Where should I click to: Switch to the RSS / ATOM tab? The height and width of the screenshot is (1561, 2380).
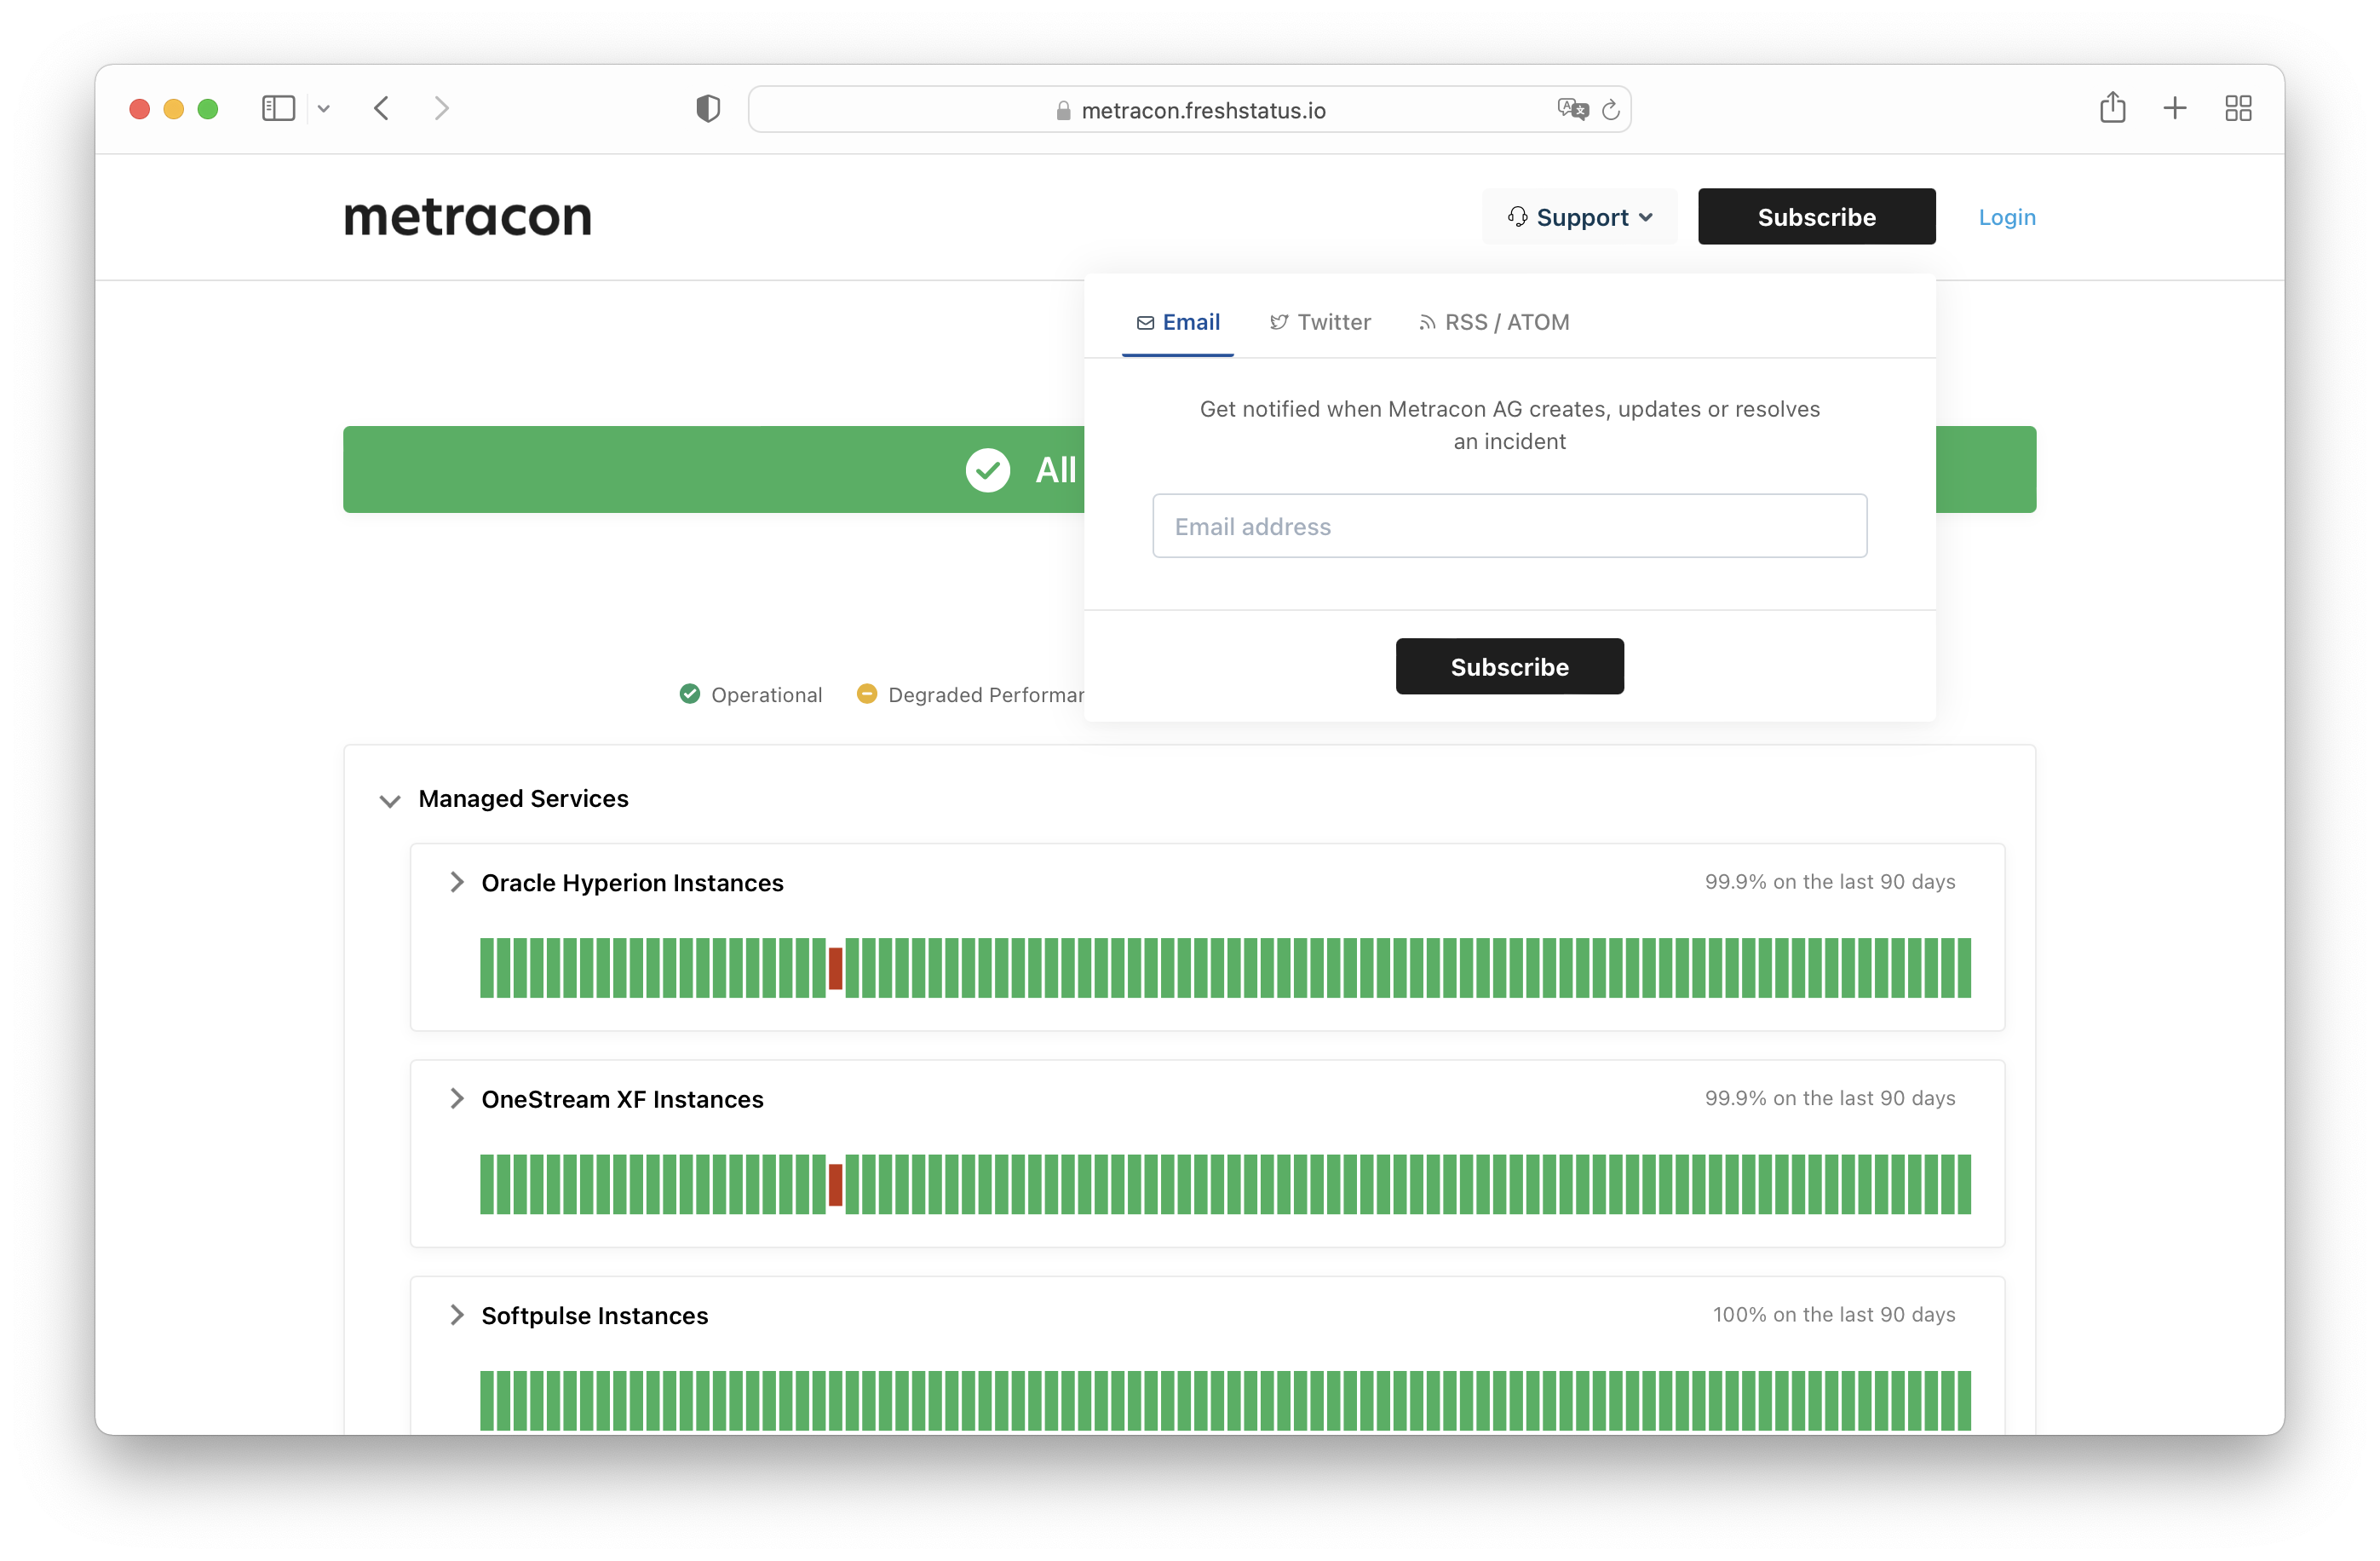(x=1494, y=322)
